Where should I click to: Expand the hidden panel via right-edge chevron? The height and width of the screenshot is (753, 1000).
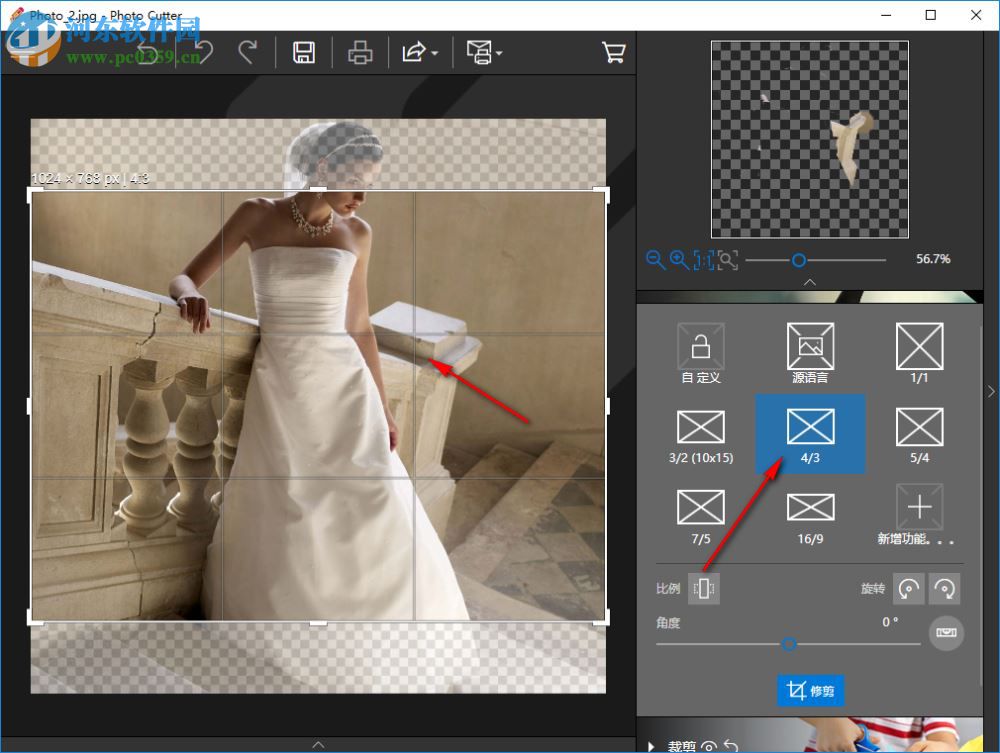(x=991, y=391)
